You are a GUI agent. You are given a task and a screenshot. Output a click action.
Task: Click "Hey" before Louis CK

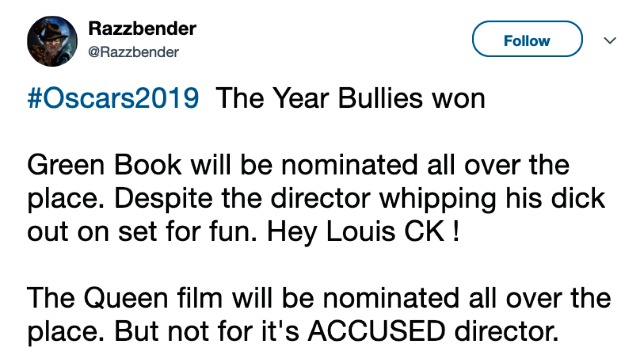[x=292, y=232]
